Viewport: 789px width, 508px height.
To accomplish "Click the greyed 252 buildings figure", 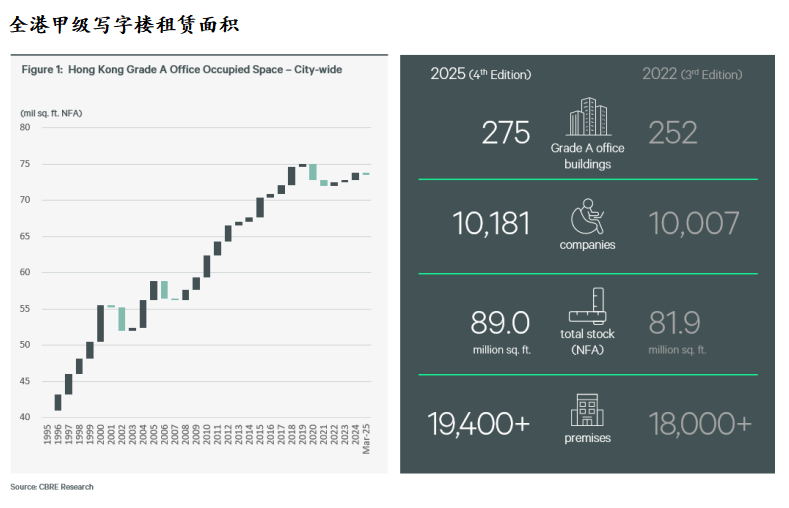I will [673, 133].
